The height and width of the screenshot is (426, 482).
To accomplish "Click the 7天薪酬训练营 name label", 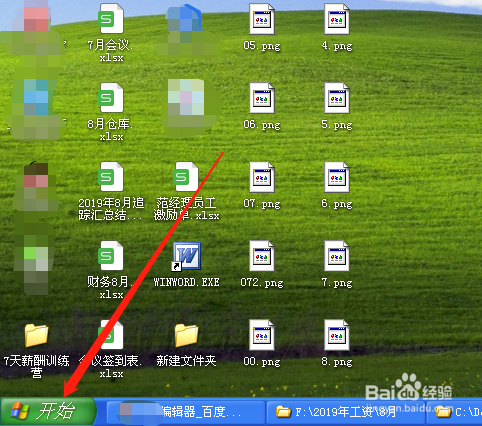I will (36, 366).
